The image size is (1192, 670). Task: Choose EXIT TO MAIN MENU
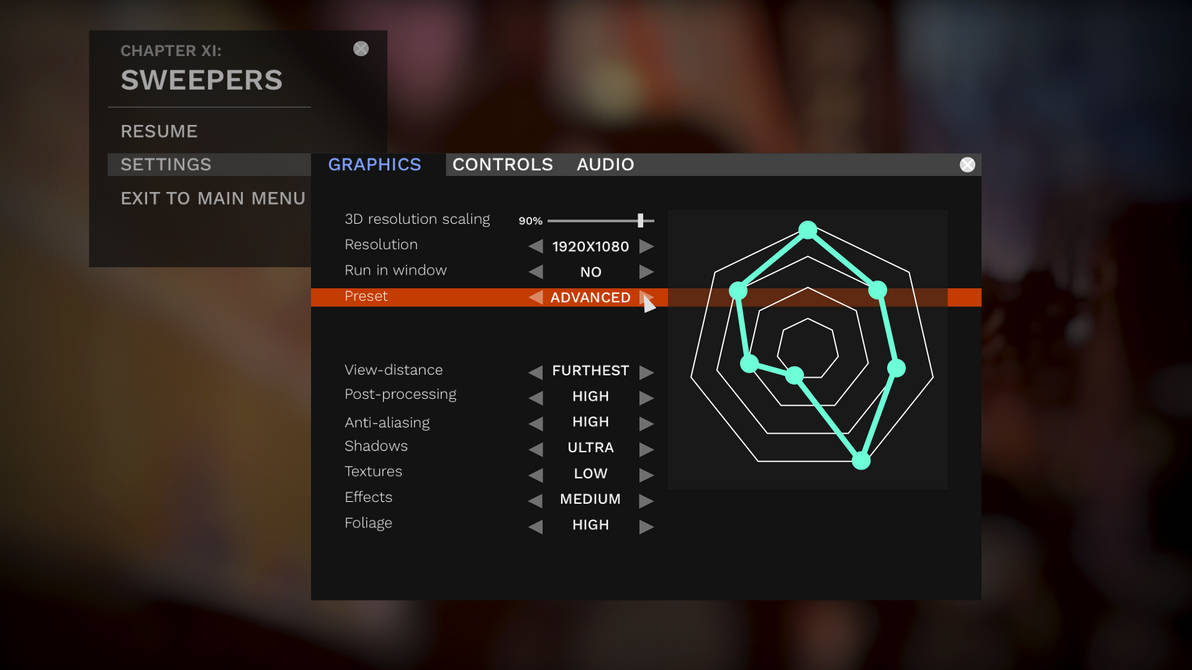click(213, 198)
